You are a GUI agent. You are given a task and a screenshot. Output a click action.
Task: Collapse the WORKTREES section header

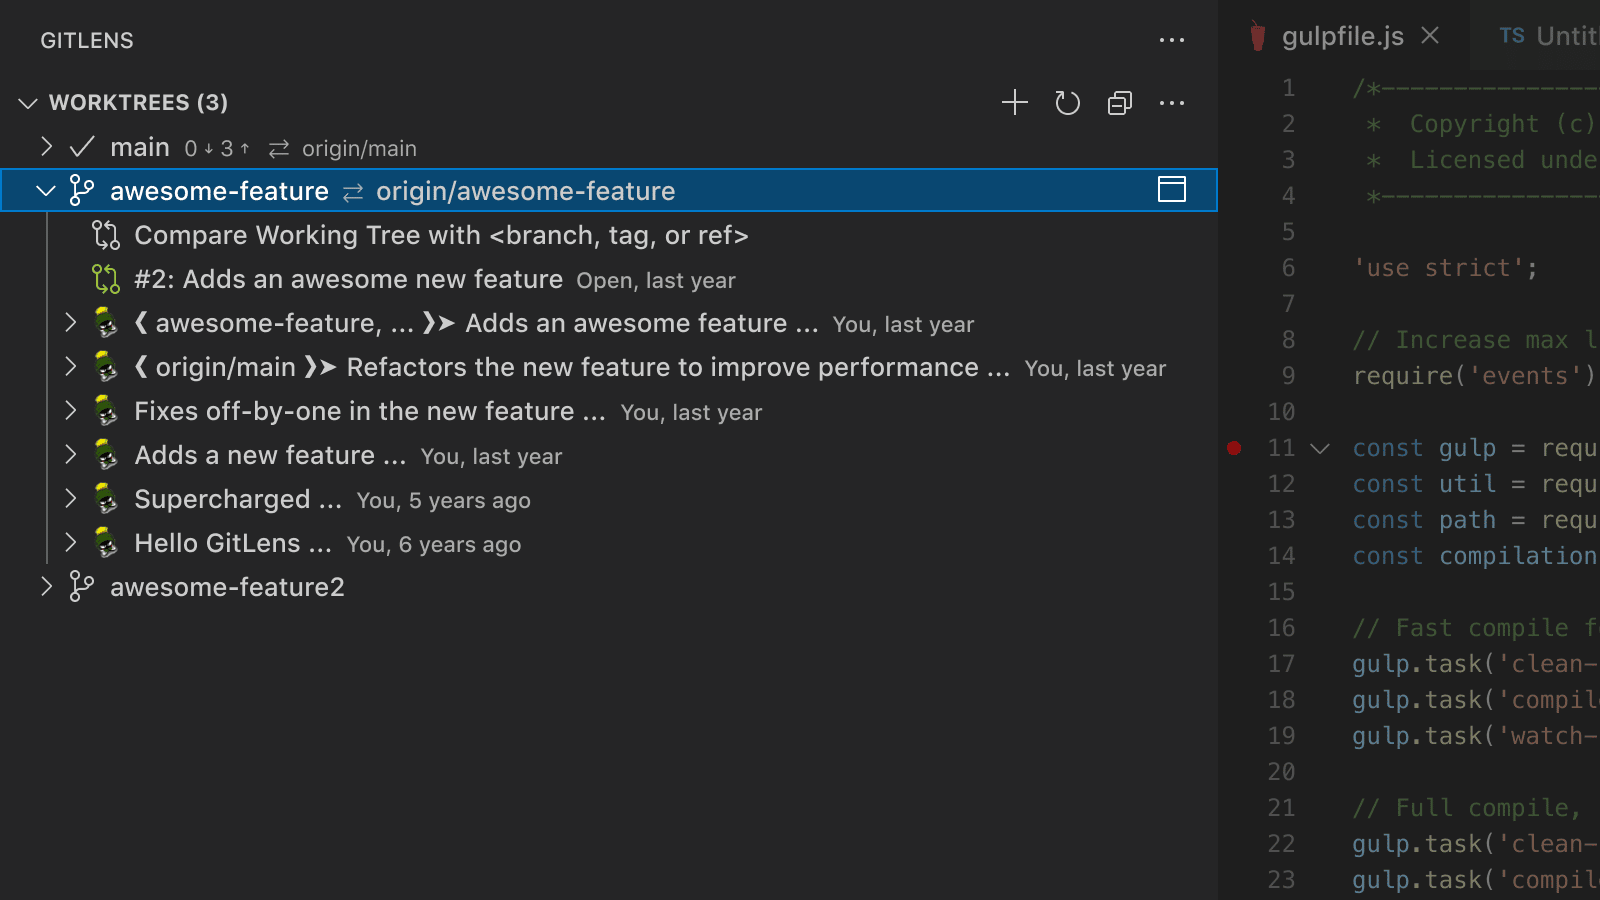pyautogui.click(x=28, y=103)
